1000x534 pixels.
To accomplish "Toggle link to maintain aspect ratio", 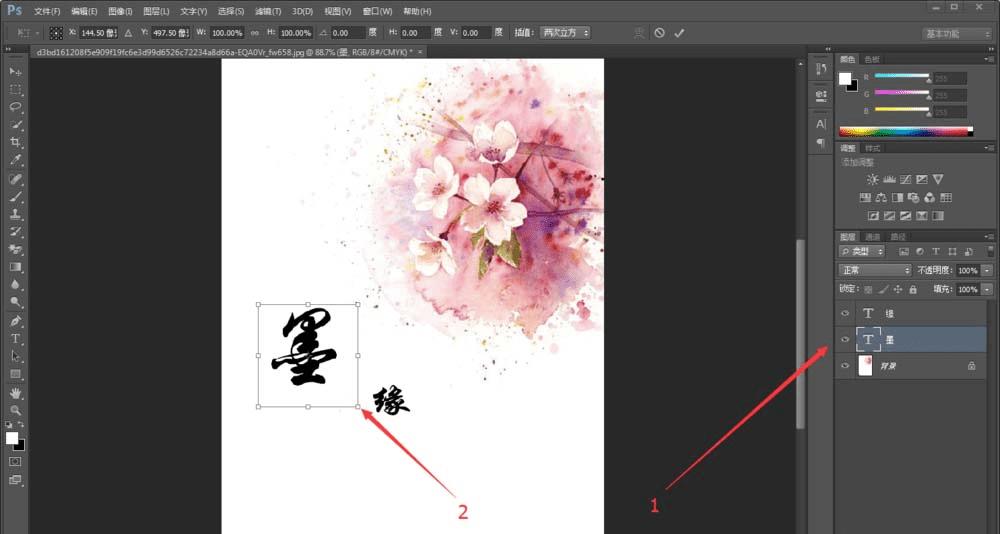I will click(254, 33).
